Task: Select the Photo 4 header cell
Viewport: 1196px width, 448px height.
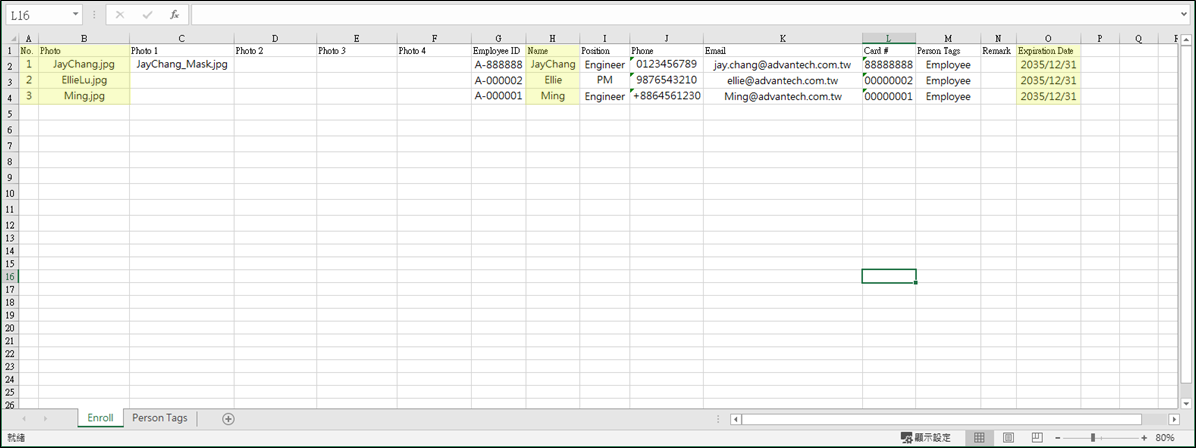Action: [434, 50]
